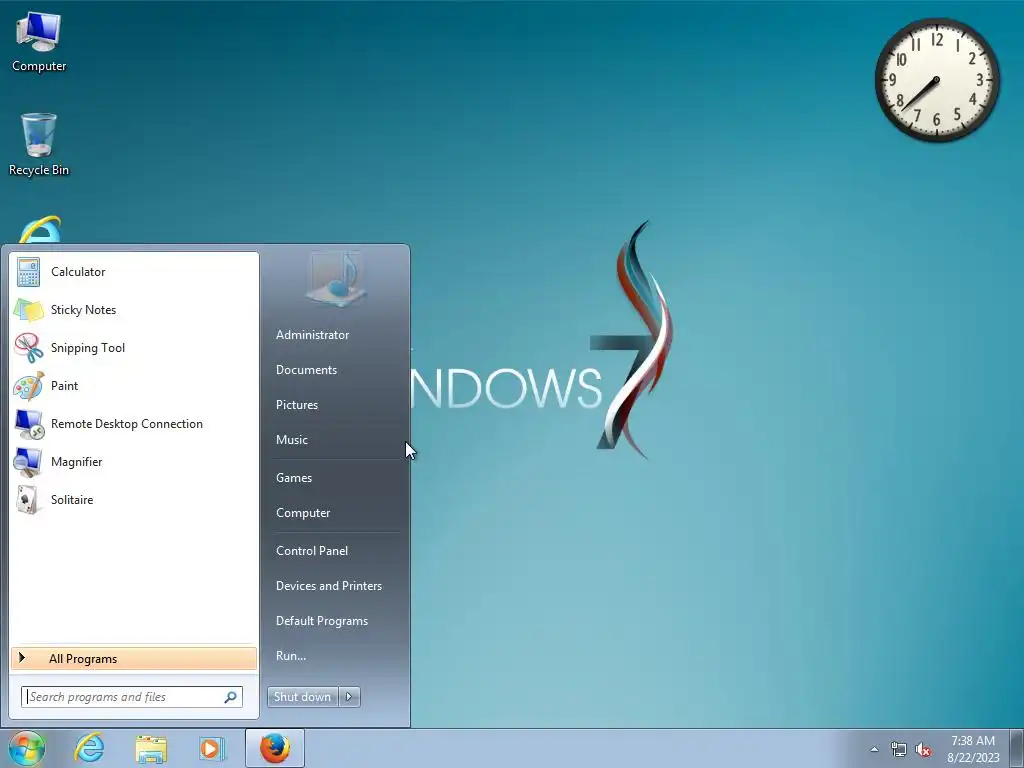Select the Internet Explorer desktop icon
Screen dimensions: 1024x768
[x=40, y=230]
